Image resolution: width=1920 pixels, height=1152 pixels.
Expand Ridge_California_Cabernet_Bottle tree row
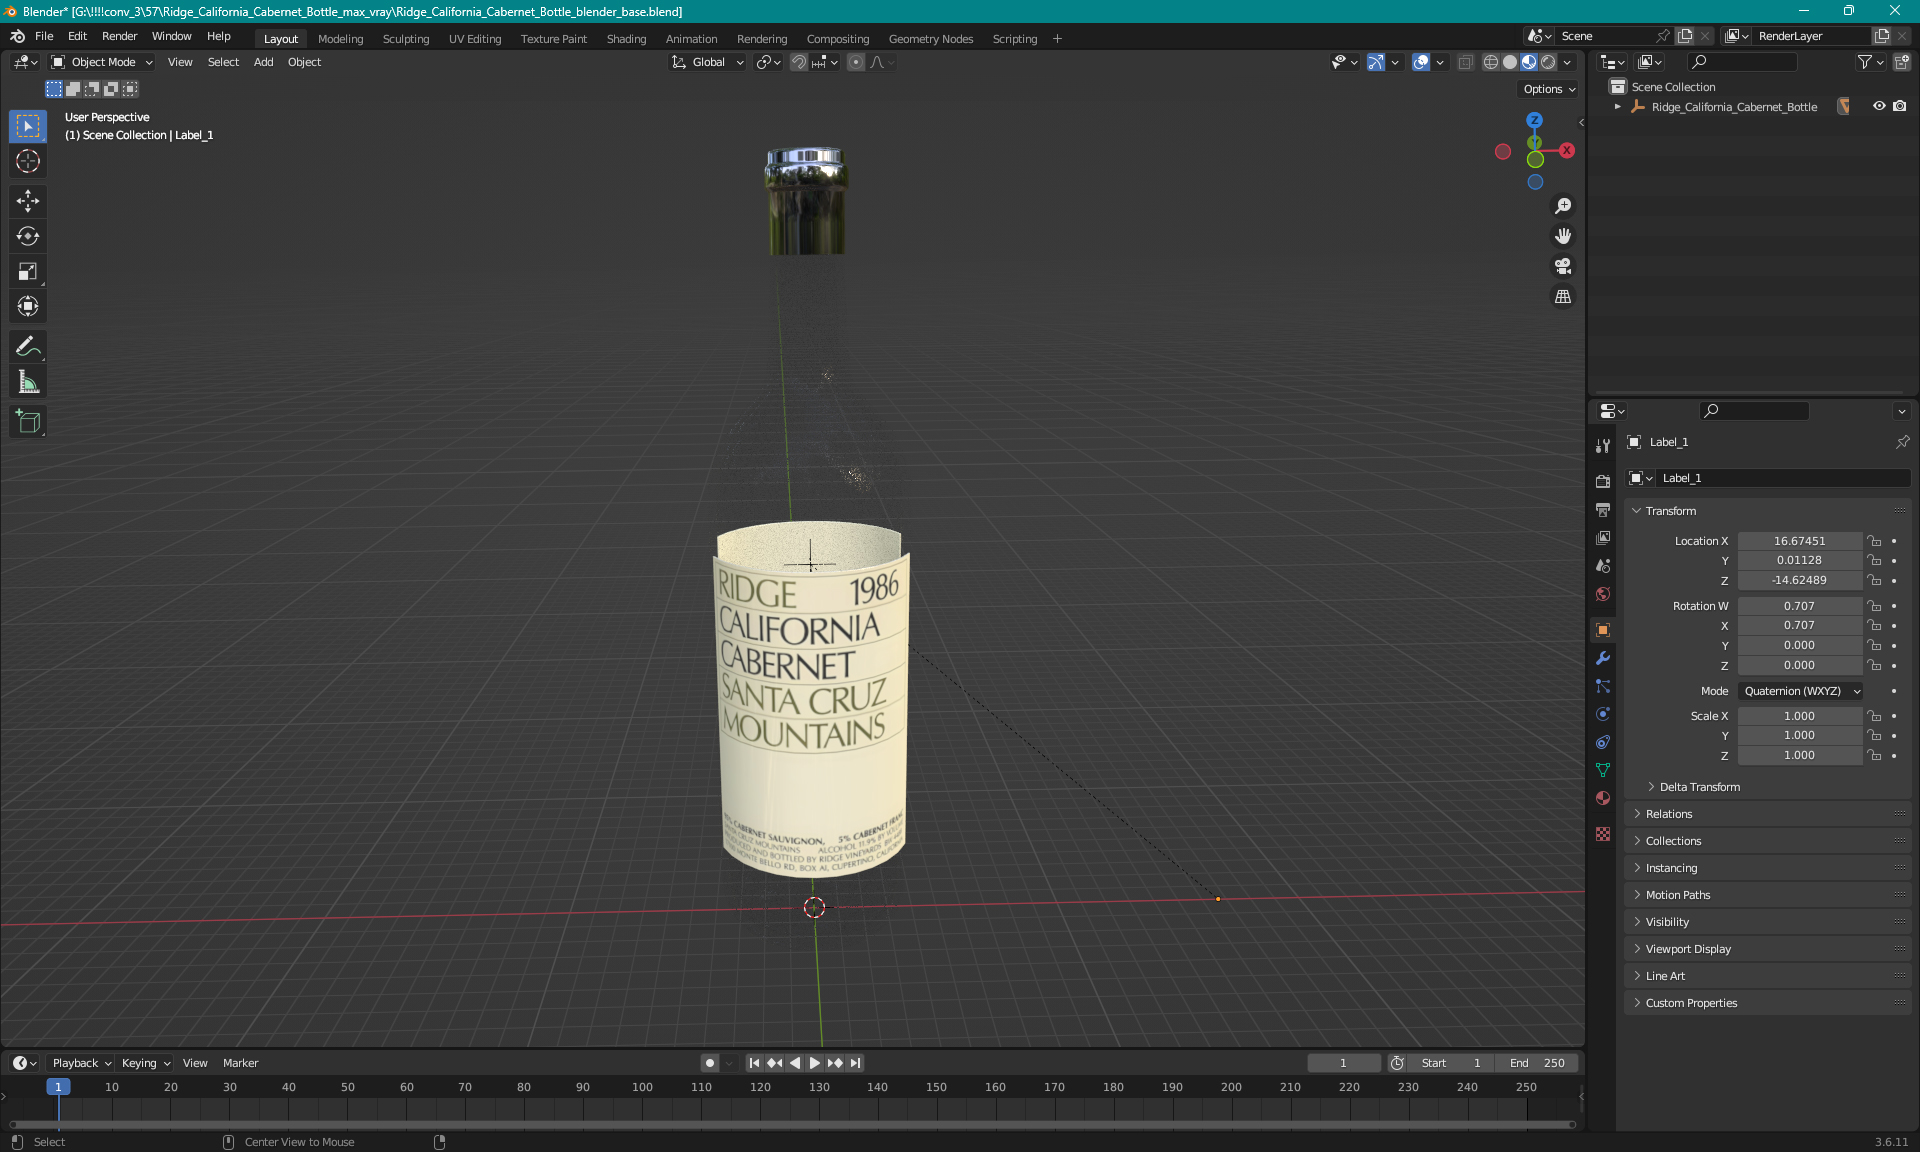pos(1618,107)
